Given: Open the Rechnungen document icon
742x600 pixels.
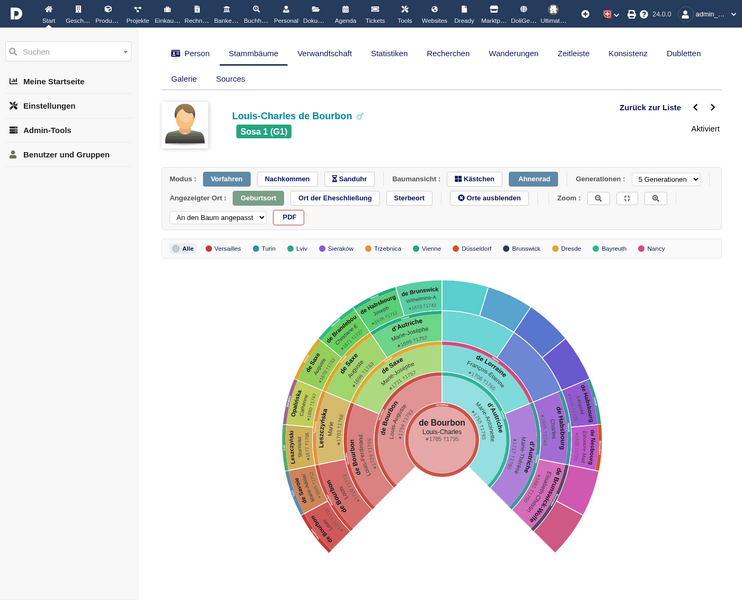Looking at the screenshot, I should coord(197,9).
